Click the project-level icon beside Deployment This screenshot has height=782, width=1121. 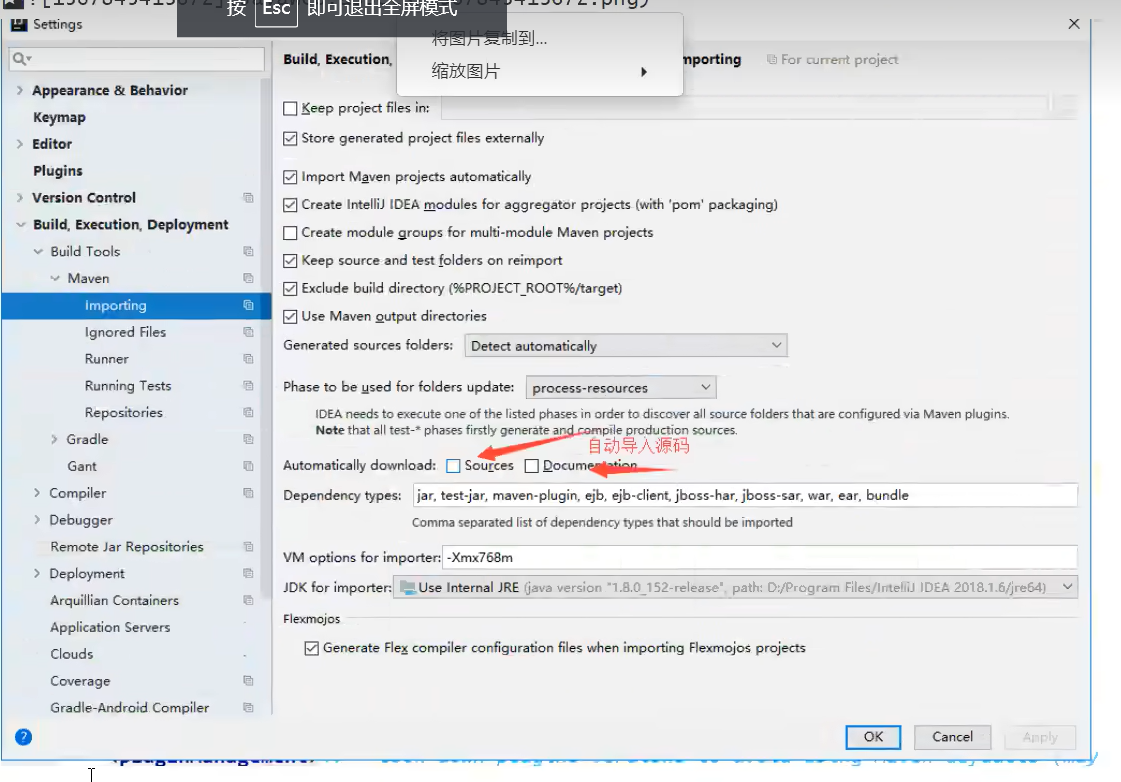tap(248, 573)
